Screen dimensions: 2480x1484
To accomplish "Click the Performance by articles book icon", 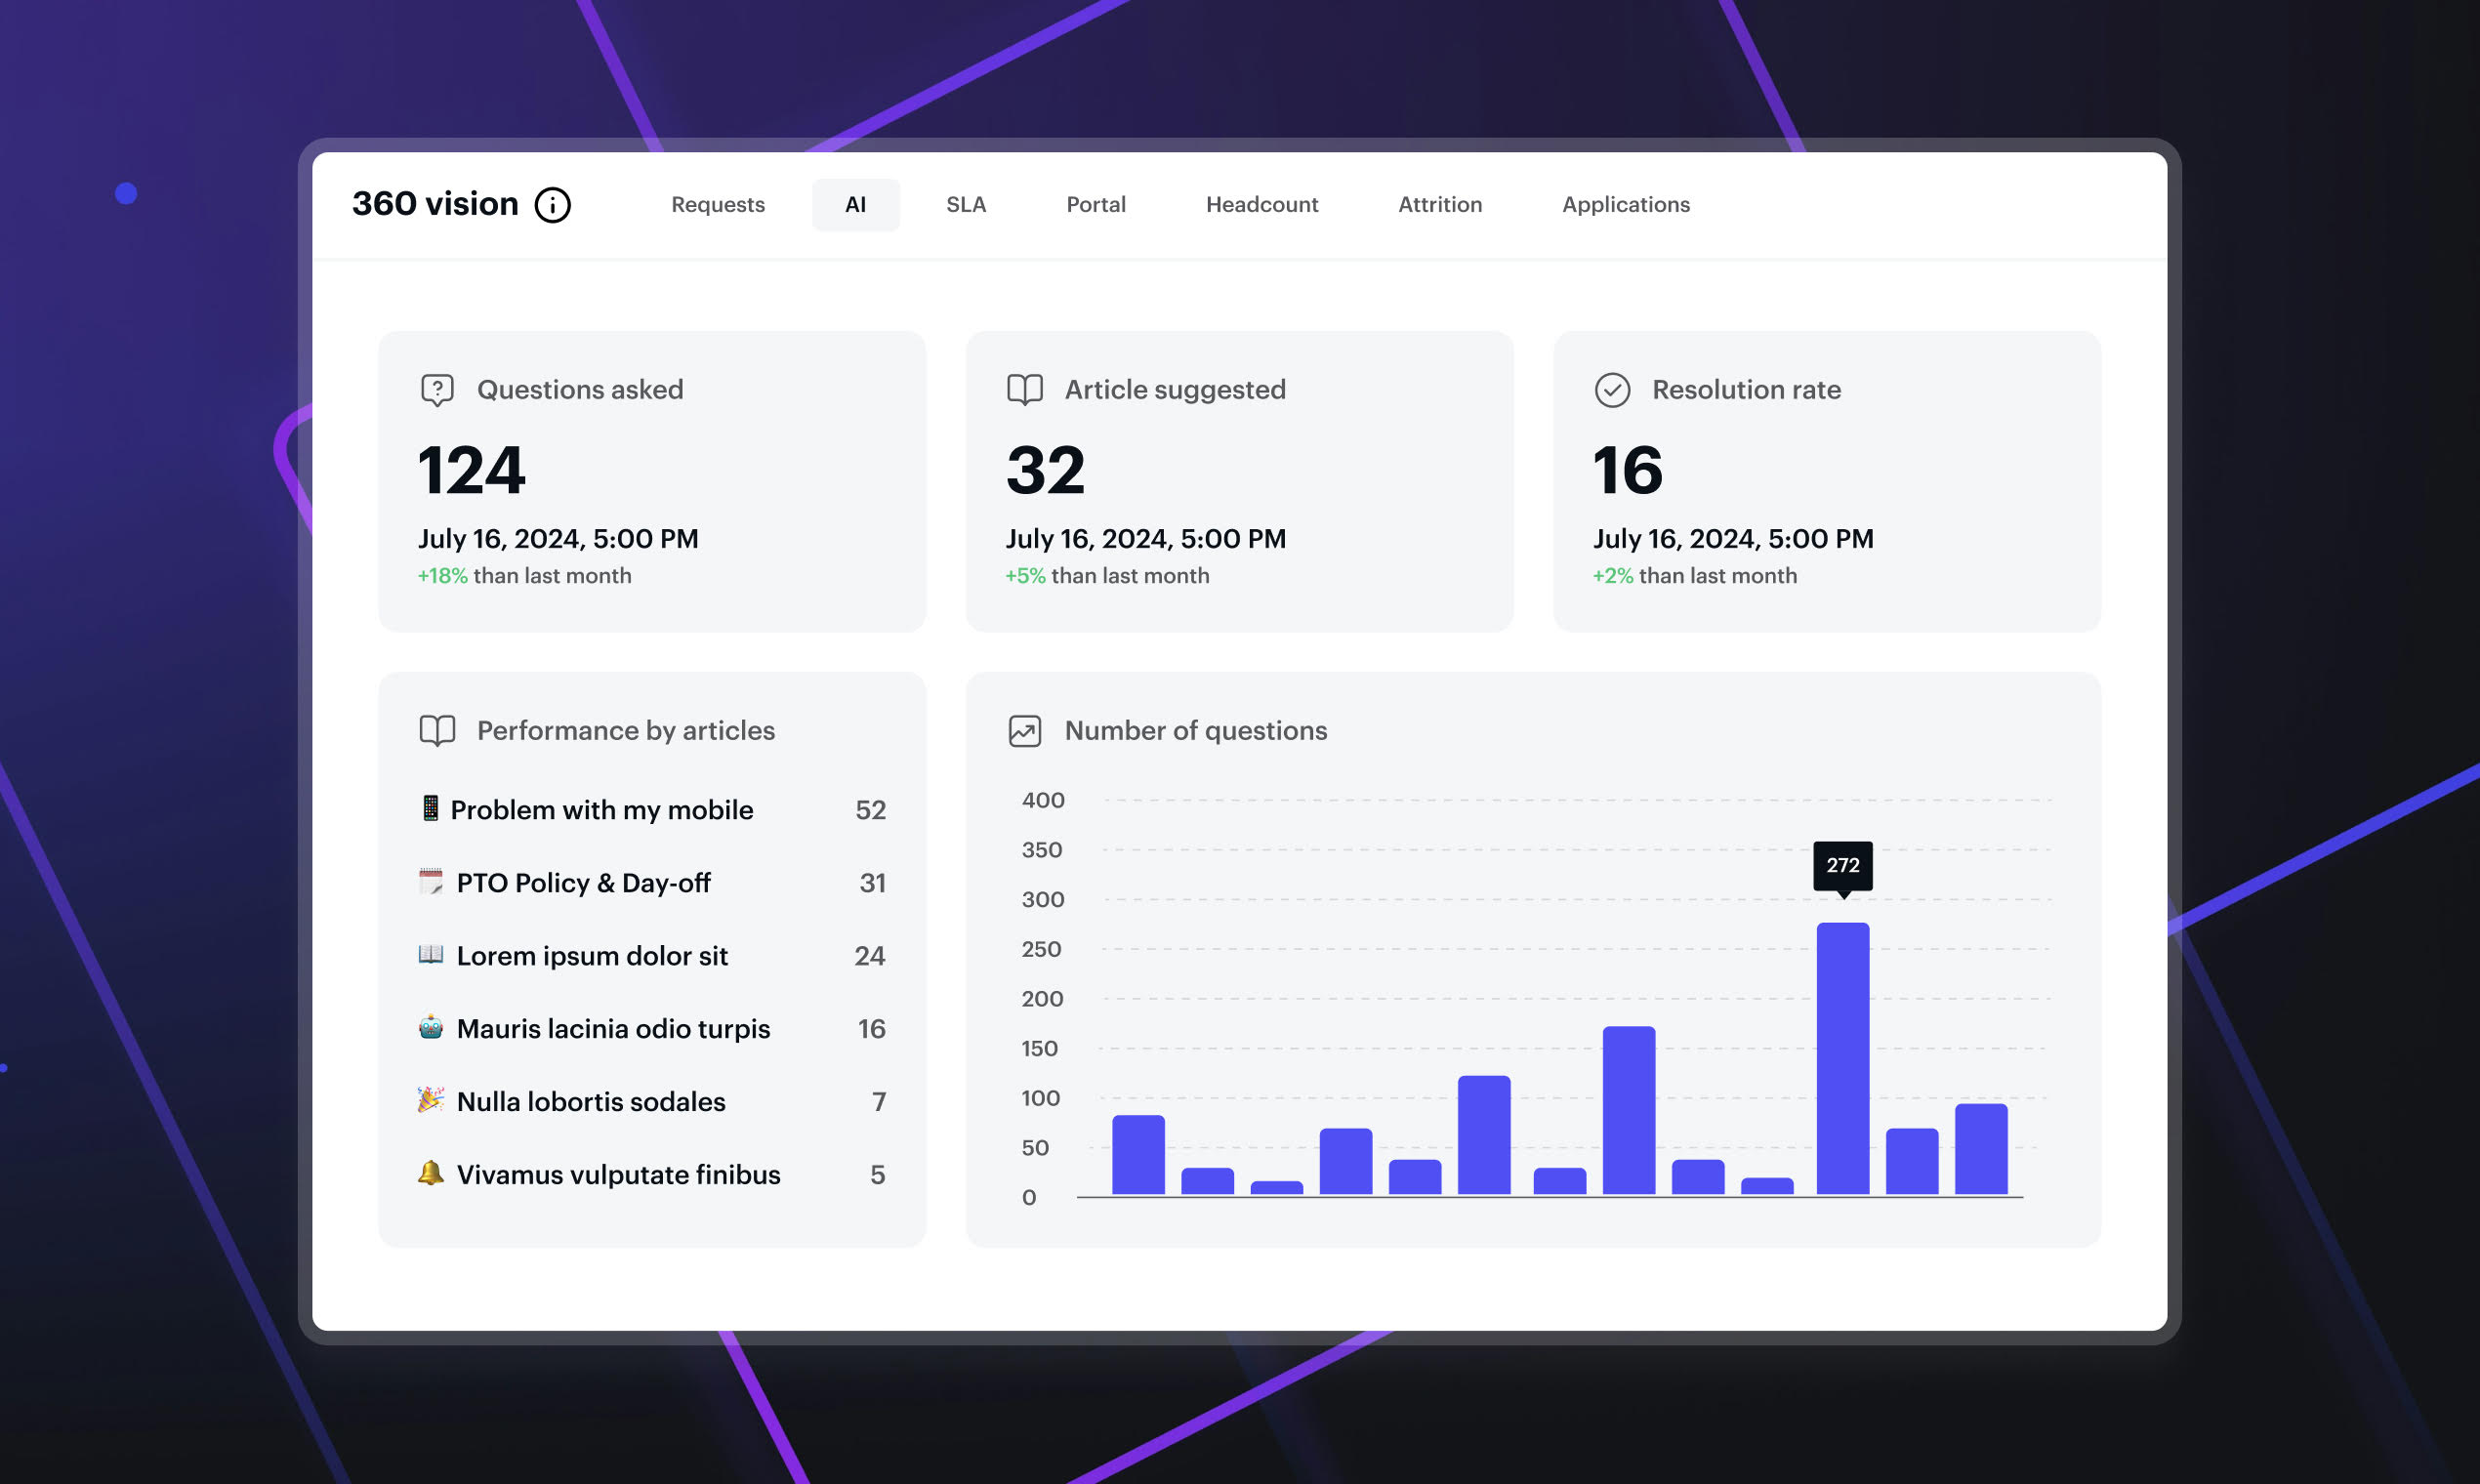I will click(437, 731).
